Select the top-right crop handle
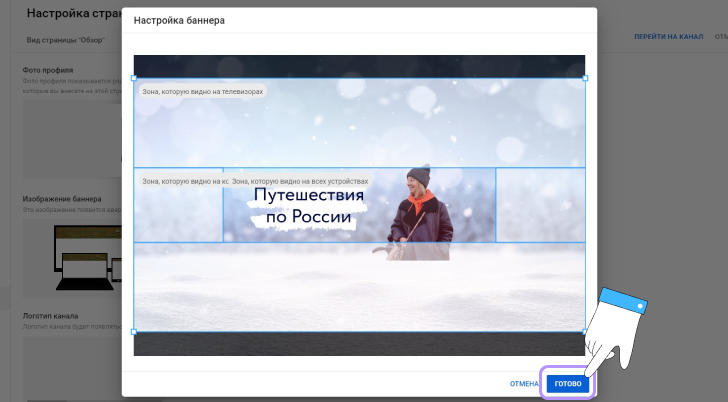Viewport: 728px width, 402px height. point(585,78)
